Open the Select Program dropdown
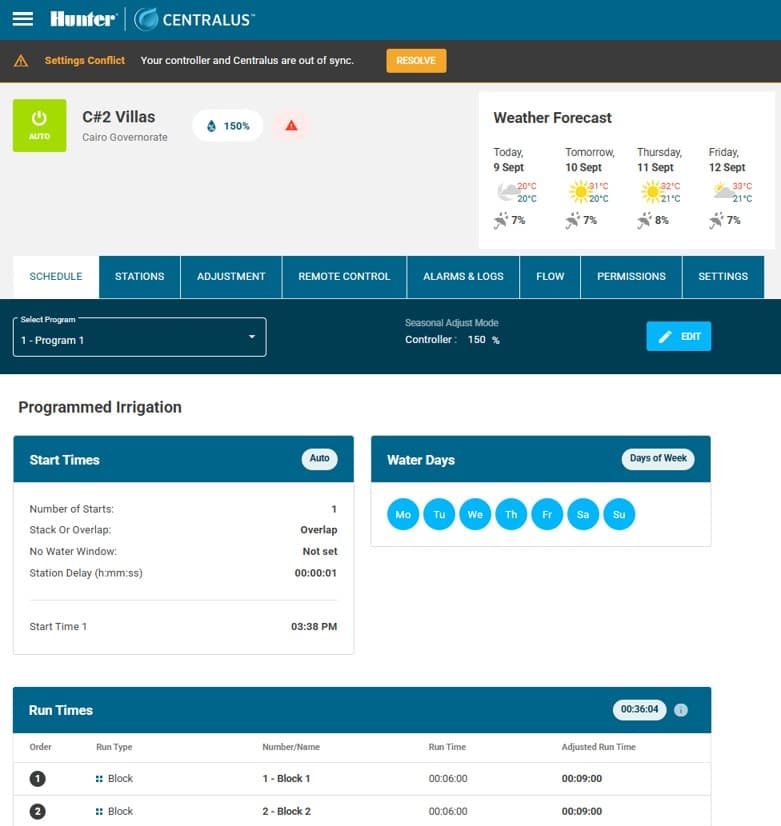This screenshot has height=826, width=781. (139, 338)
